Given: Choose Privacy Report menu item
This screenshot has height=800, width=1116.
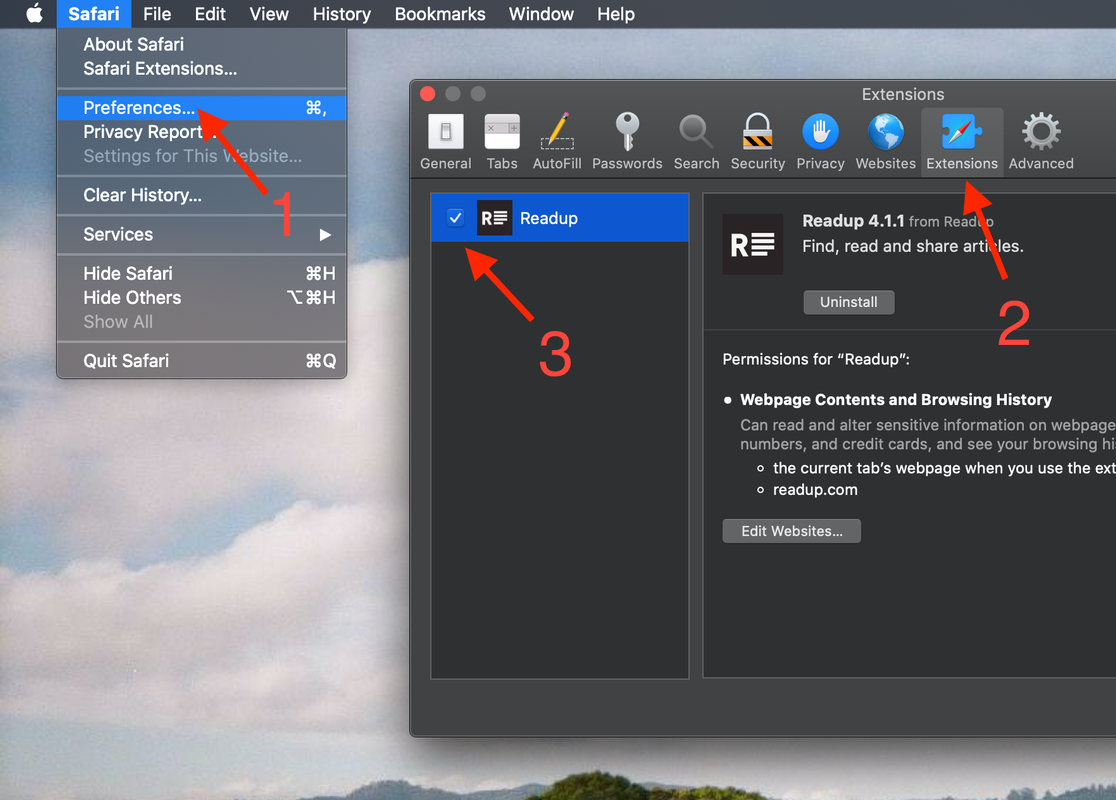Looking at the screenshot, I should [201, 132].
